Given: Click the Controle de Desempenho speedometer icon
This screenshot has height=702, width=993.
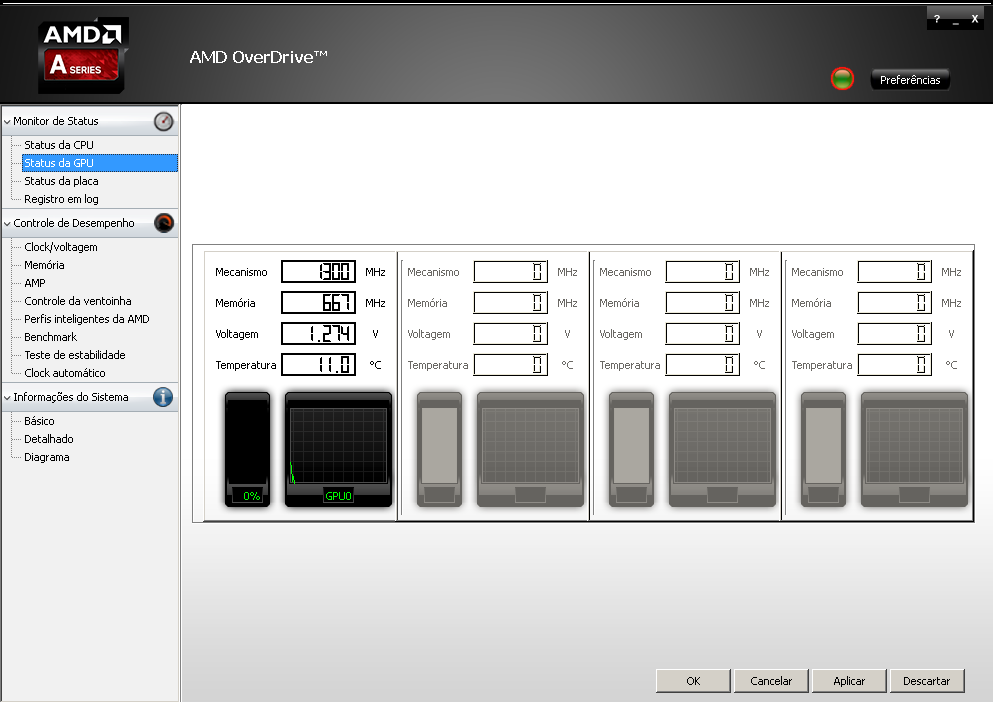Looking at the screenshot, I should pyautogui.click(x=164, y=223).
